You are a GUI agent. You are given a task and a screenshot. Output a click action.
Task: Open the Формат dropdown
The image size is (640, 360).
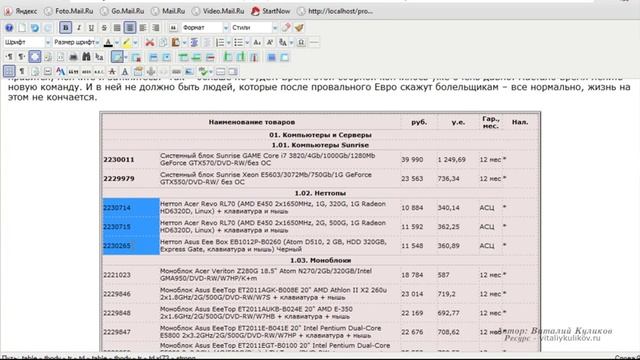click(x=205, y=28)
